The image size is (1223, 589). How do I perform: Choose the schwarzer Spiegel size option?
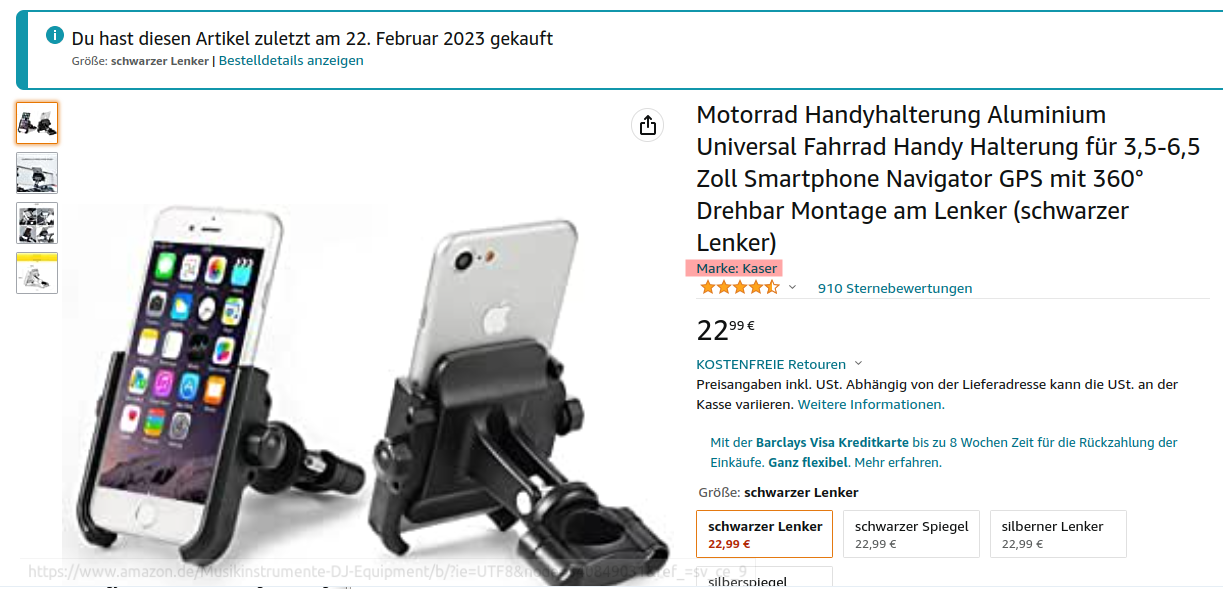pyautogui.click(x=911, y=534)
